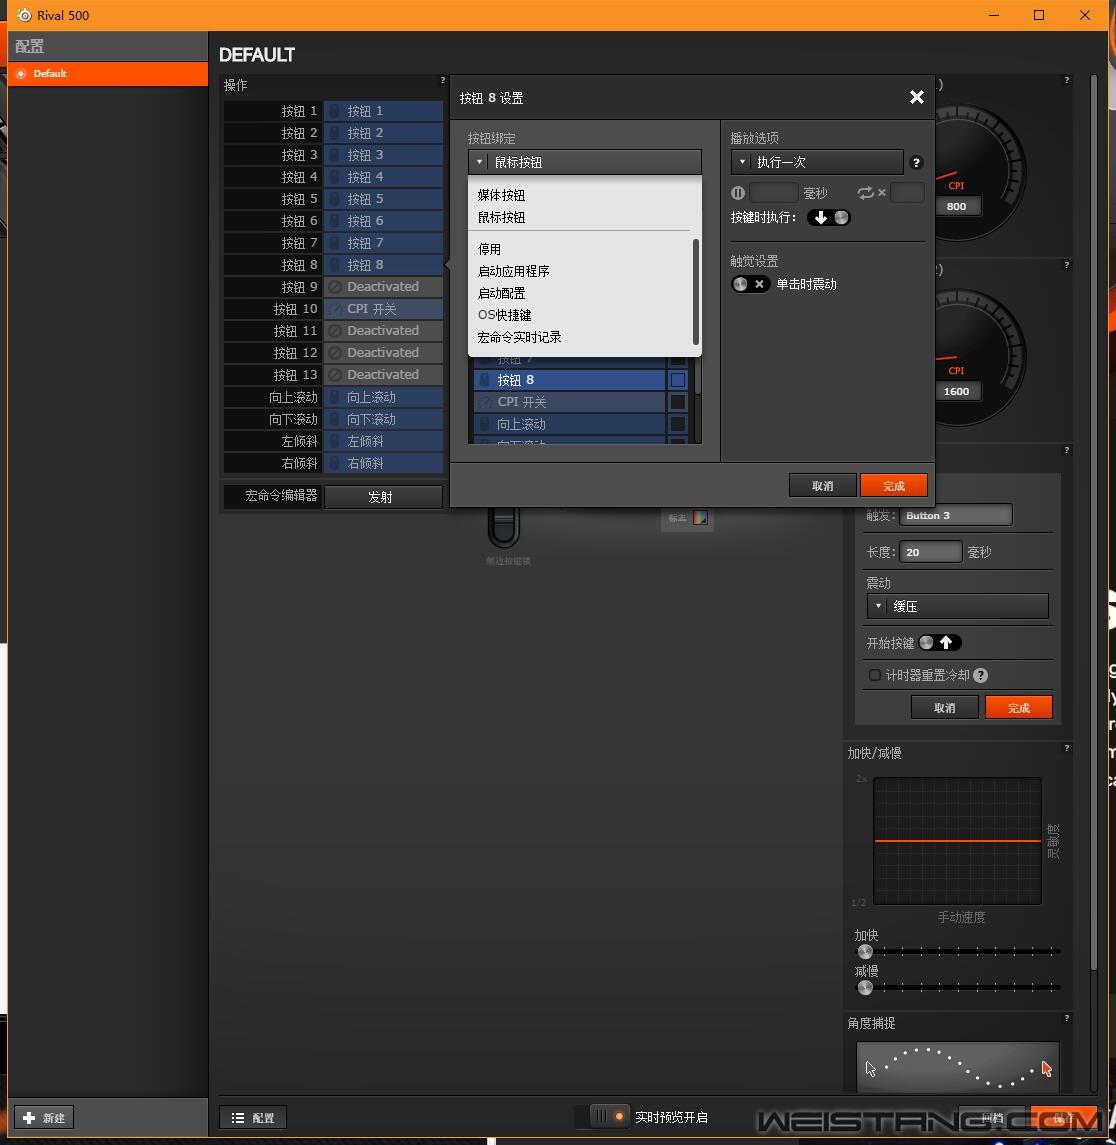Screen dimensions: 1116x1145
Task: Collapse the 鼠标按钮 binding dropdown
Action: (x=584, y=162)
